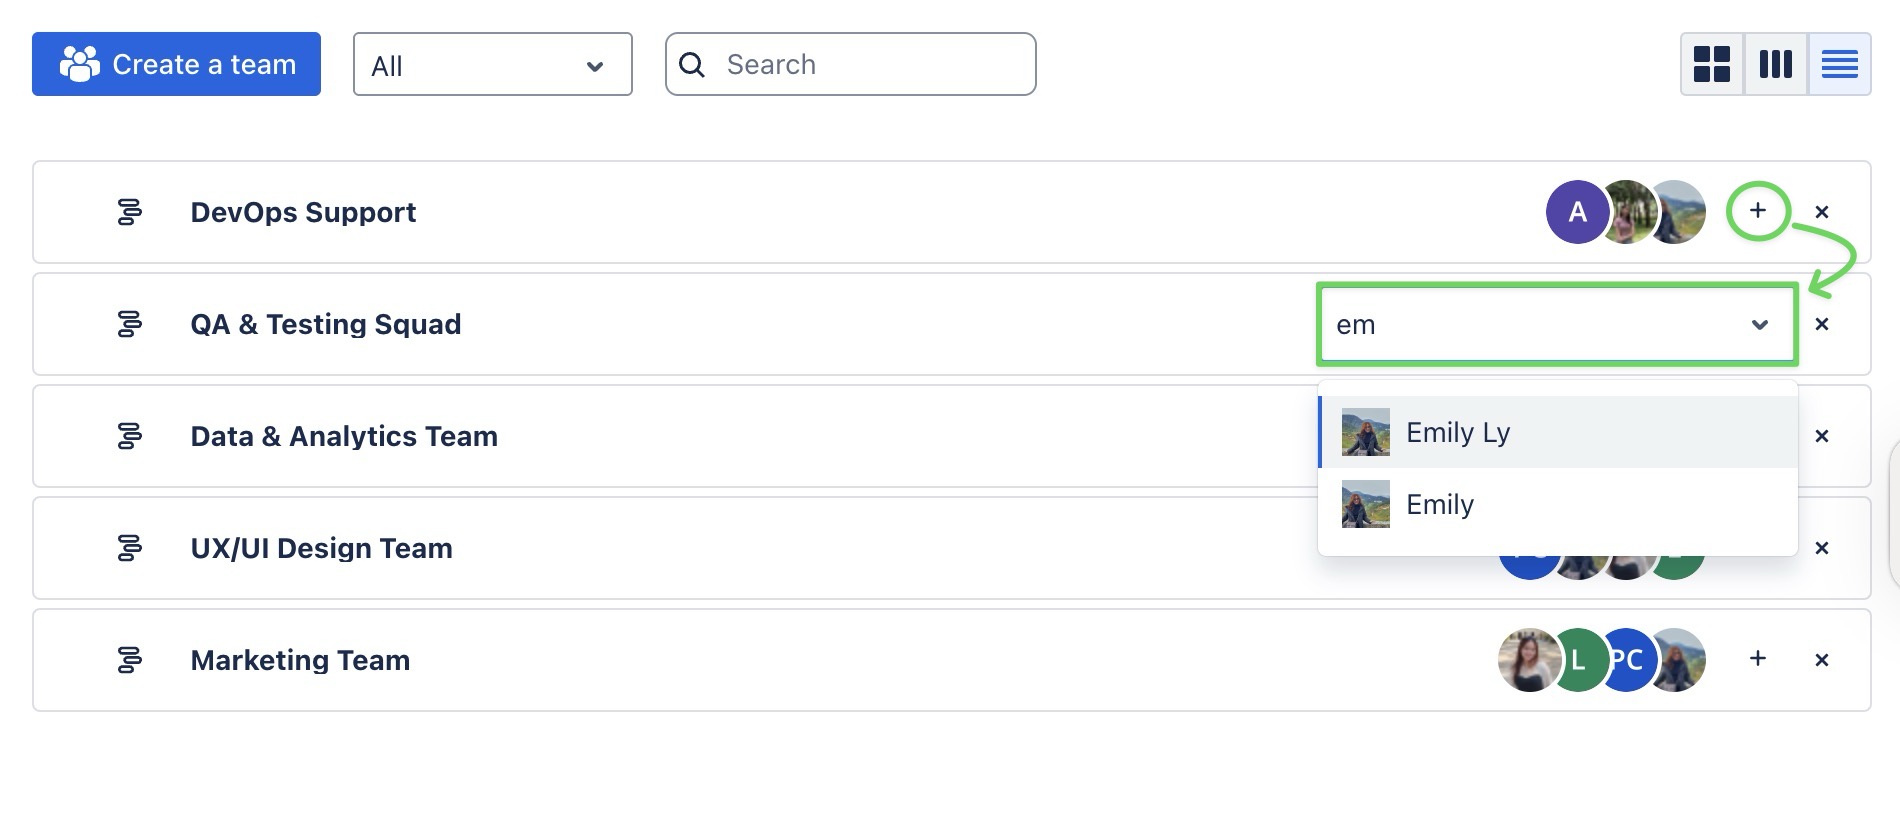
Task: Open the All filter dropdown
Action: [x=492, y=65]
